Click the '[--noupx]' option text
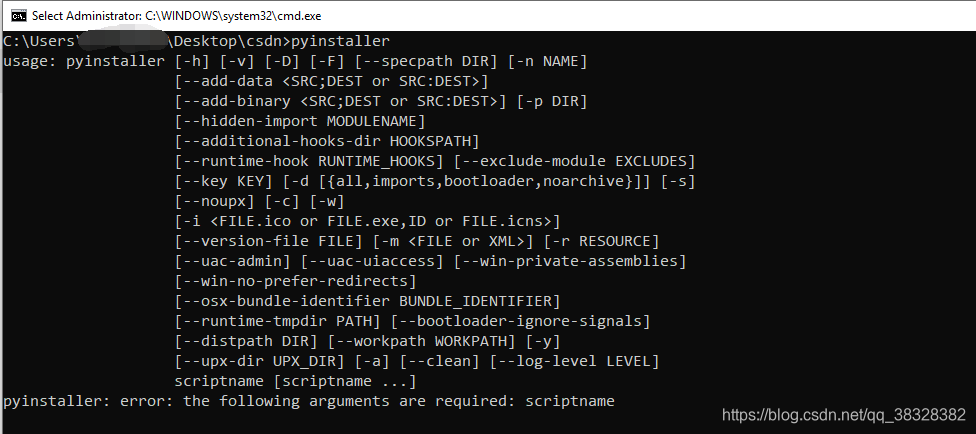 click(x=215, y=201)
